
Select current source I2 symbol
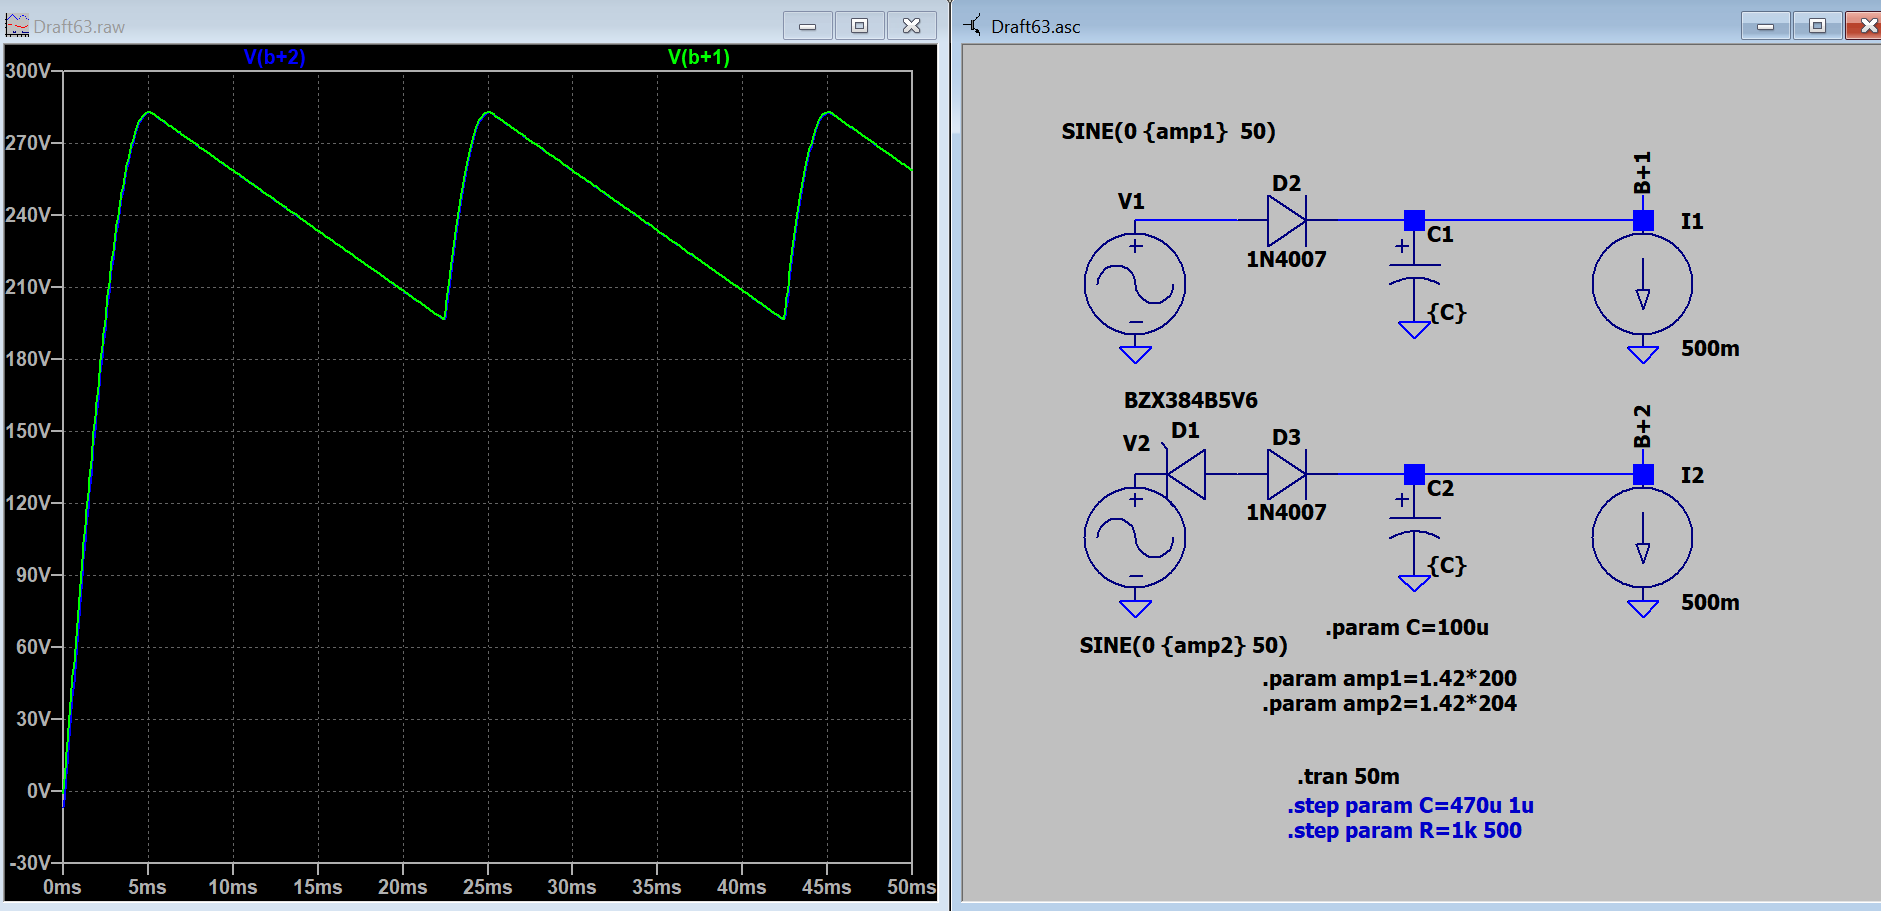coord(1642,537)
